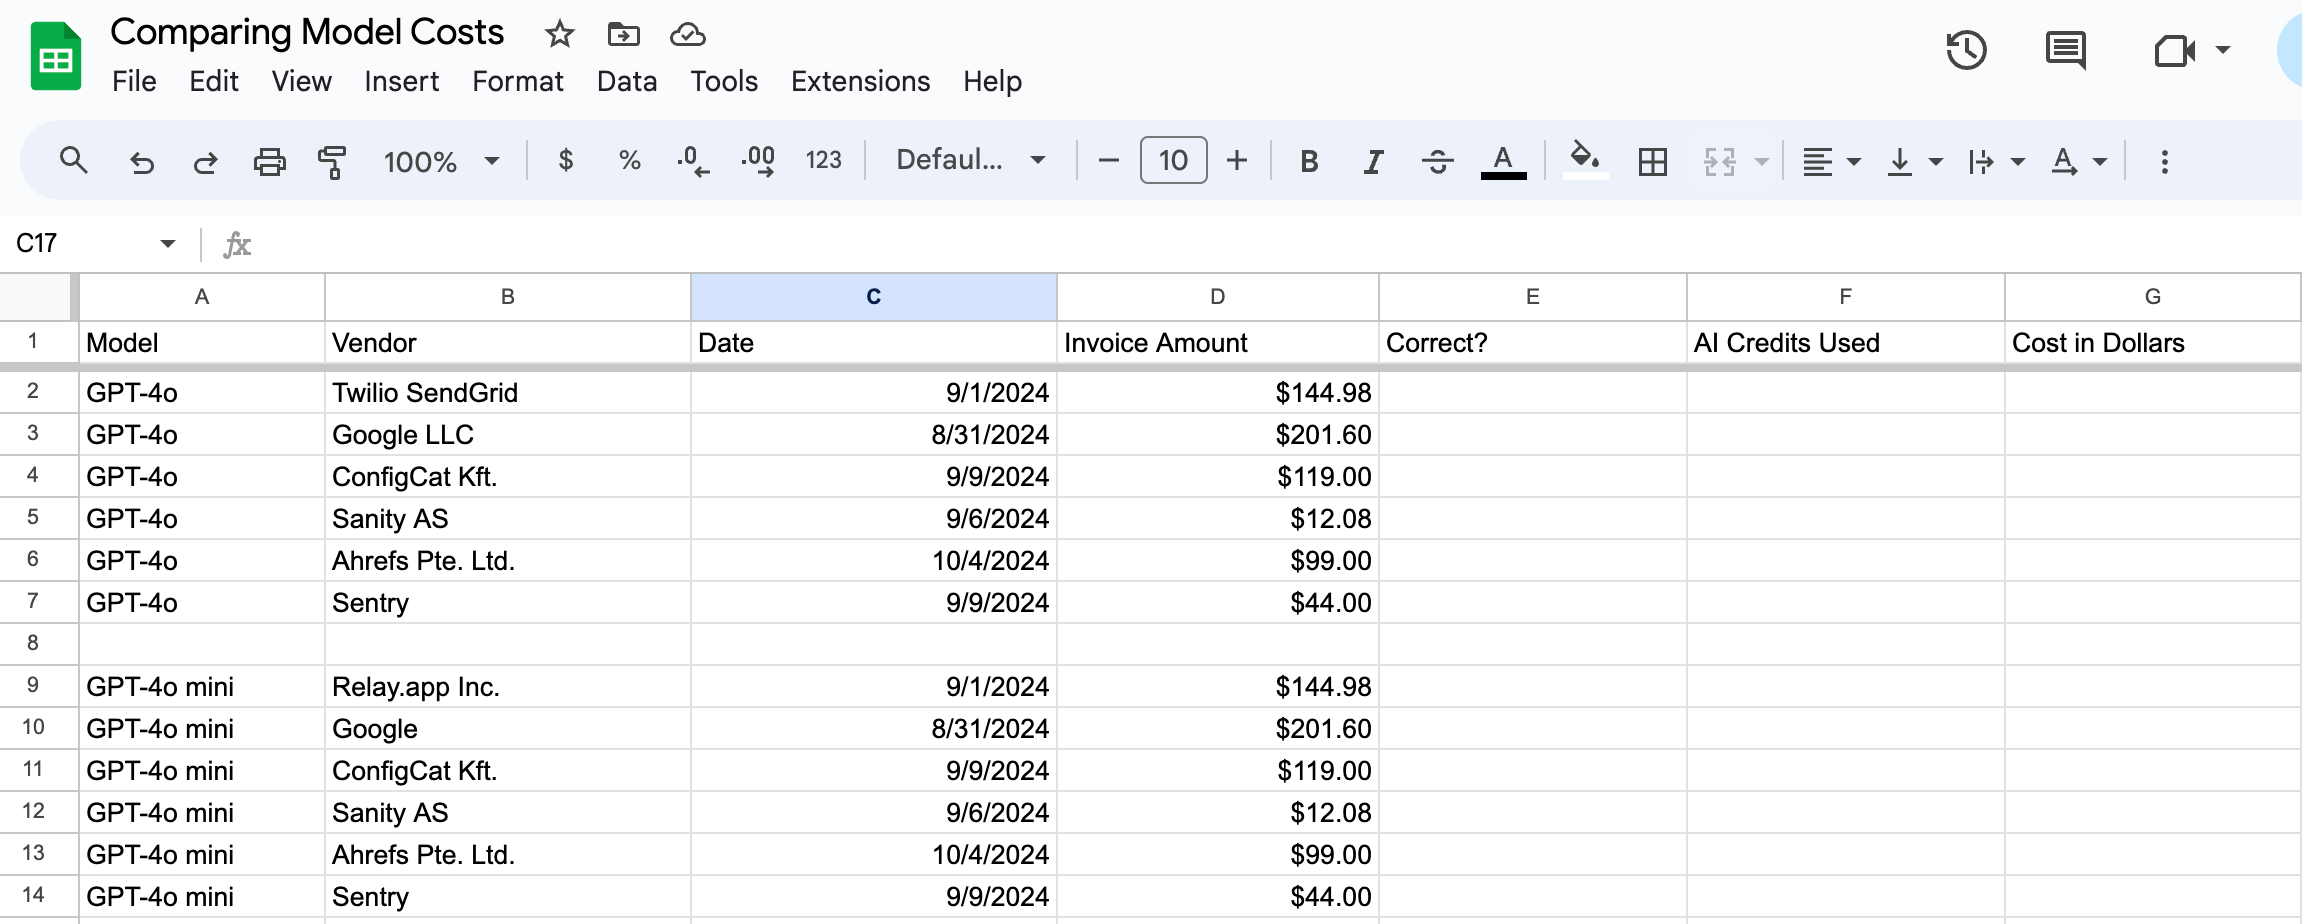Click the select-all corner box
The image size is (2302, 924).
(36, 296)
